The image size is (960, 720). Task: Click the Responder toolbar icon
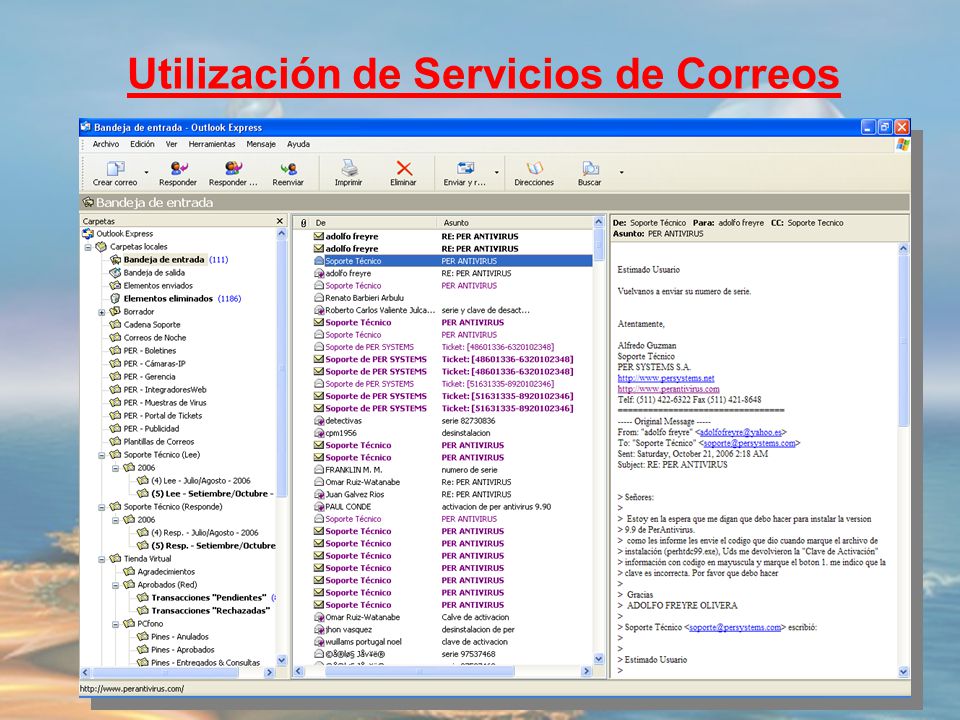[178, 168]
